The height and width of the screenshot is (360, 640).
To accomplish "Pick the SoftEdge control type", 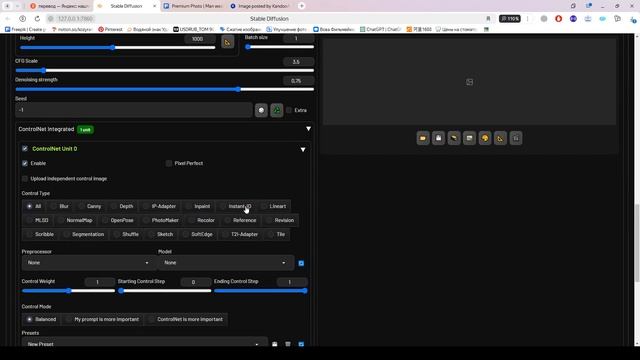I will click(198, 235).
